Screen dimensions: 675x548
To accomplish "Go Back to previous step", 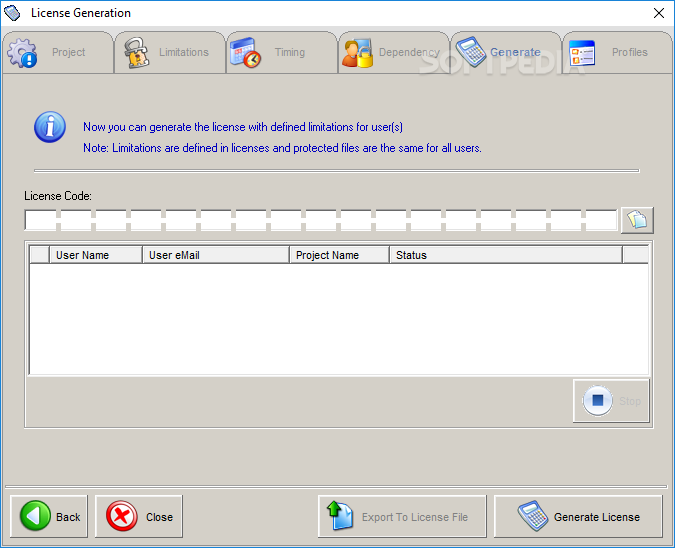I will [49, 516].
